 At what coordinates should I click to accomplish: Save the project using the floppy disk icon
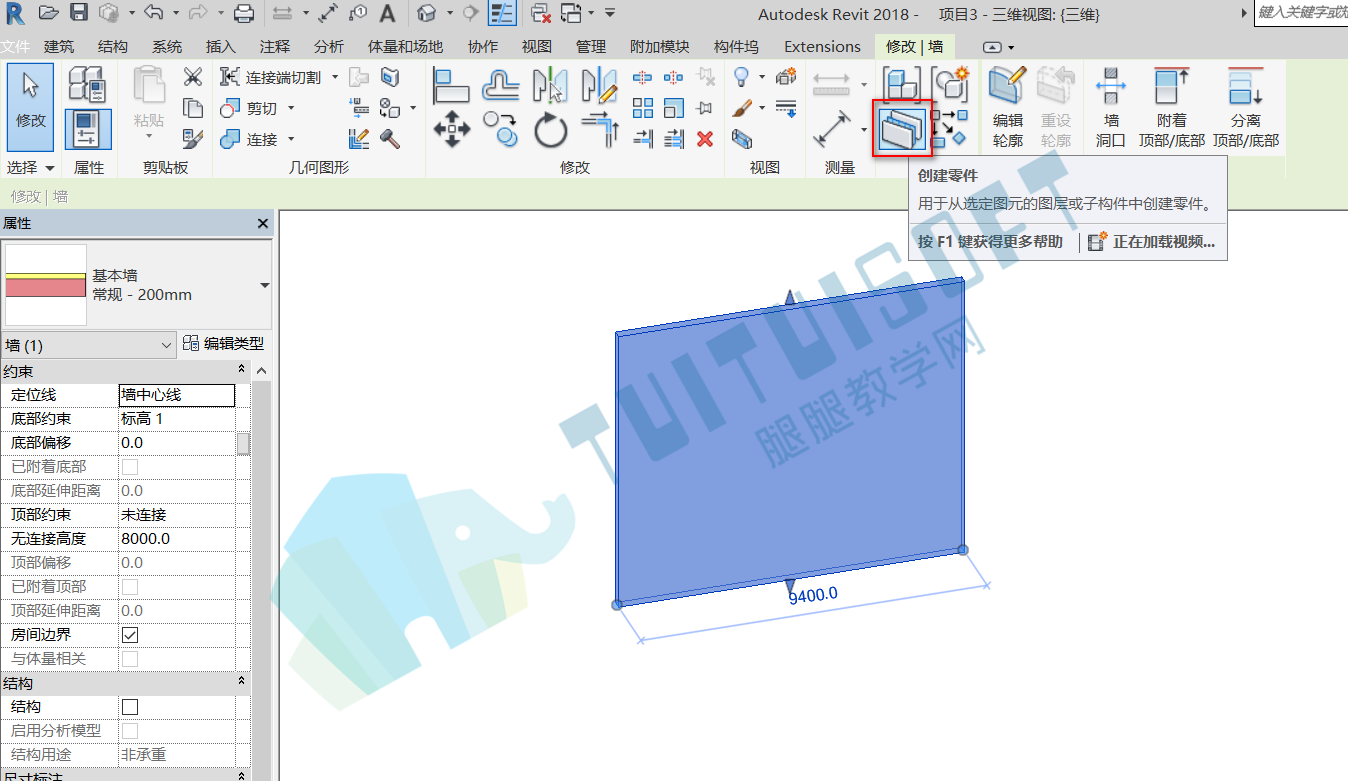[x=79, y=13]
